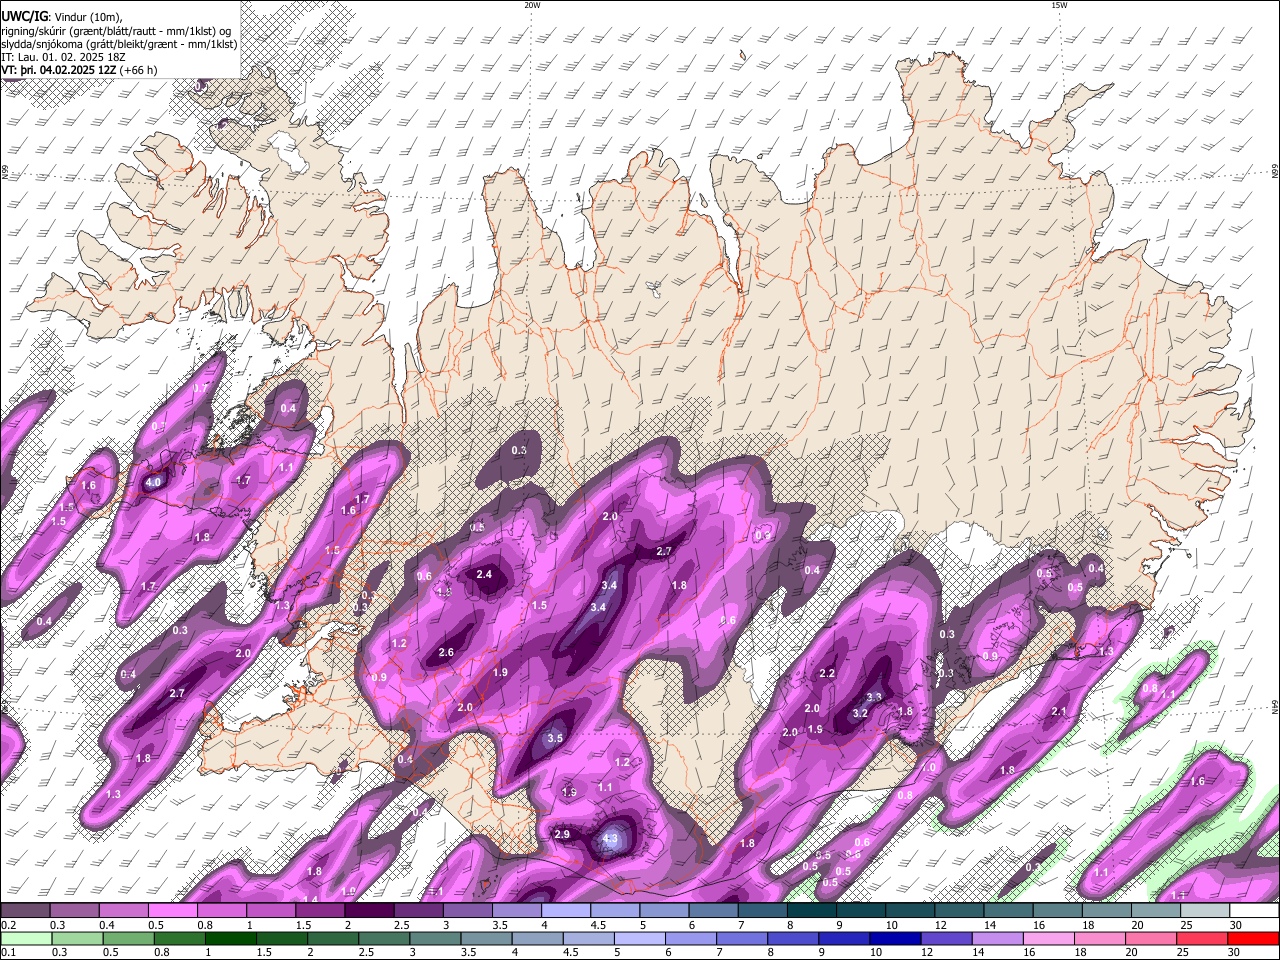
Task: Click the '2.2' precipitation value on map
Action: coord(827,674)
